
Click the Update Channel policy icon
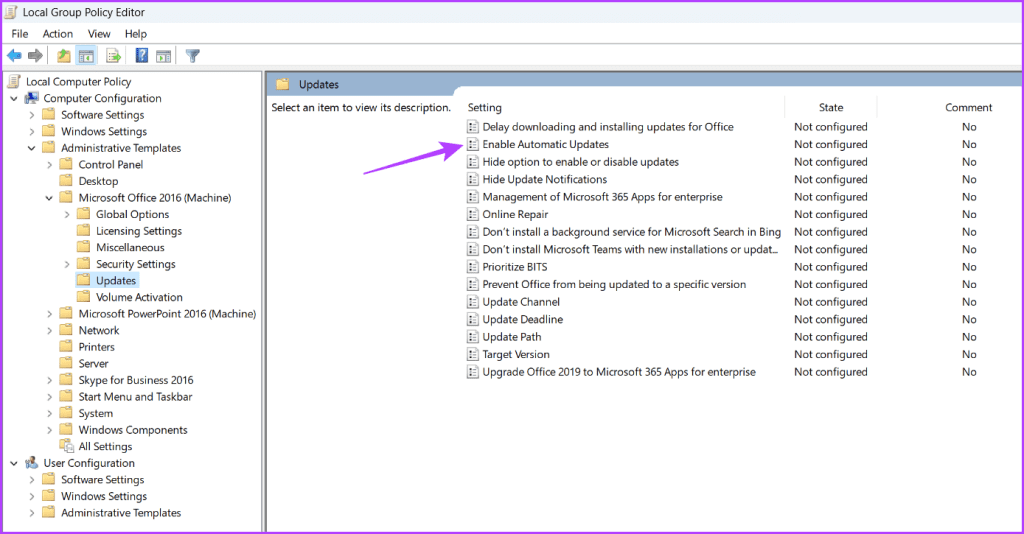click(x=473, y=302)
